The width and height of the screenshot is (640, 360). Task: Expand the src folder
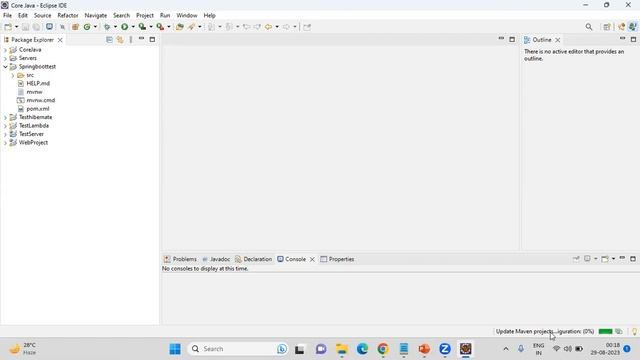tap(13, 76)
